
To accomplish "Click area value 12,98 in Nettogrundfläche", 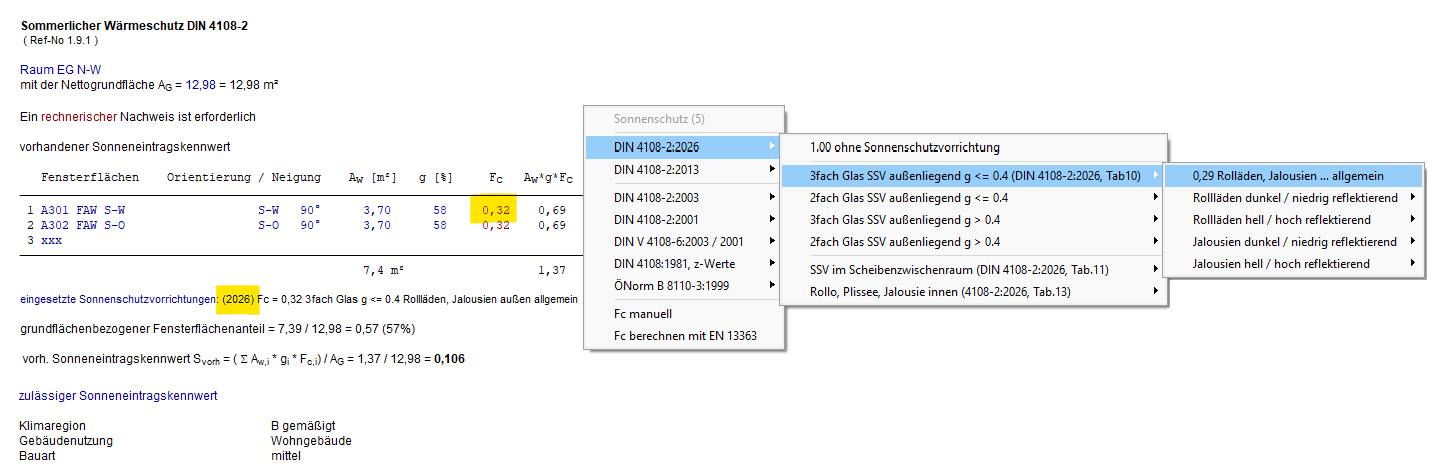I will 201,85.
